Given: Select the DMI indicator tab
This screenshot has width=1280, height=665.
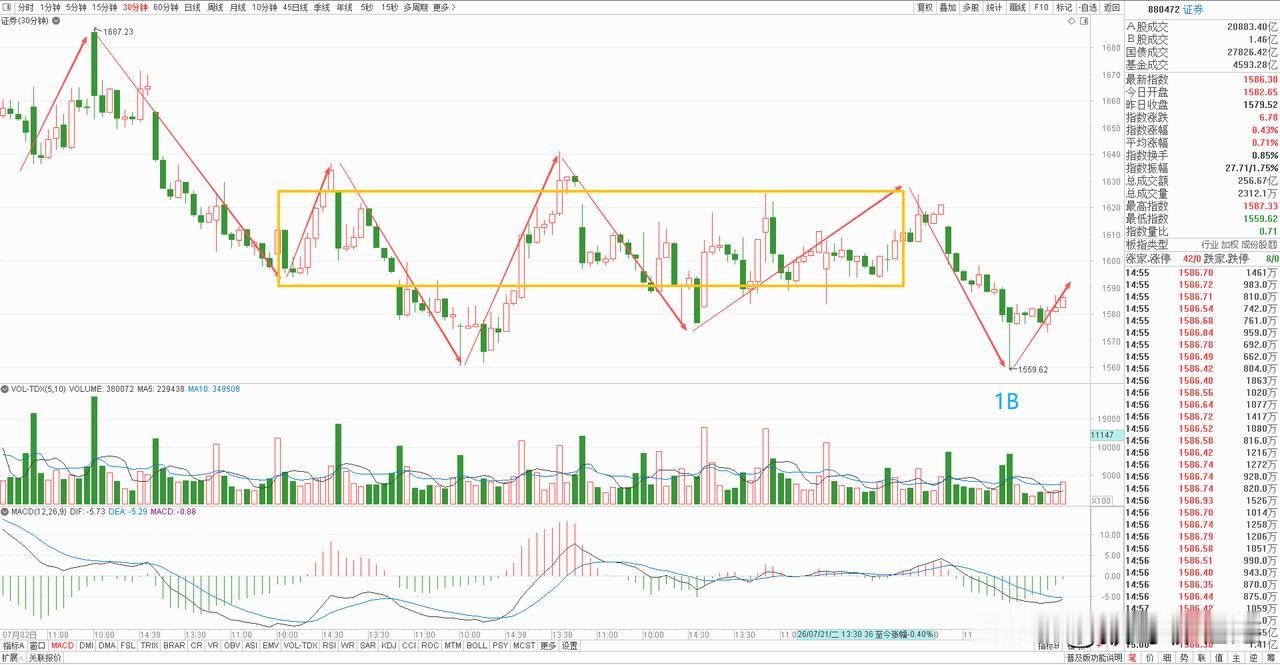Looking at the screenshot, I should click(86, 646).
